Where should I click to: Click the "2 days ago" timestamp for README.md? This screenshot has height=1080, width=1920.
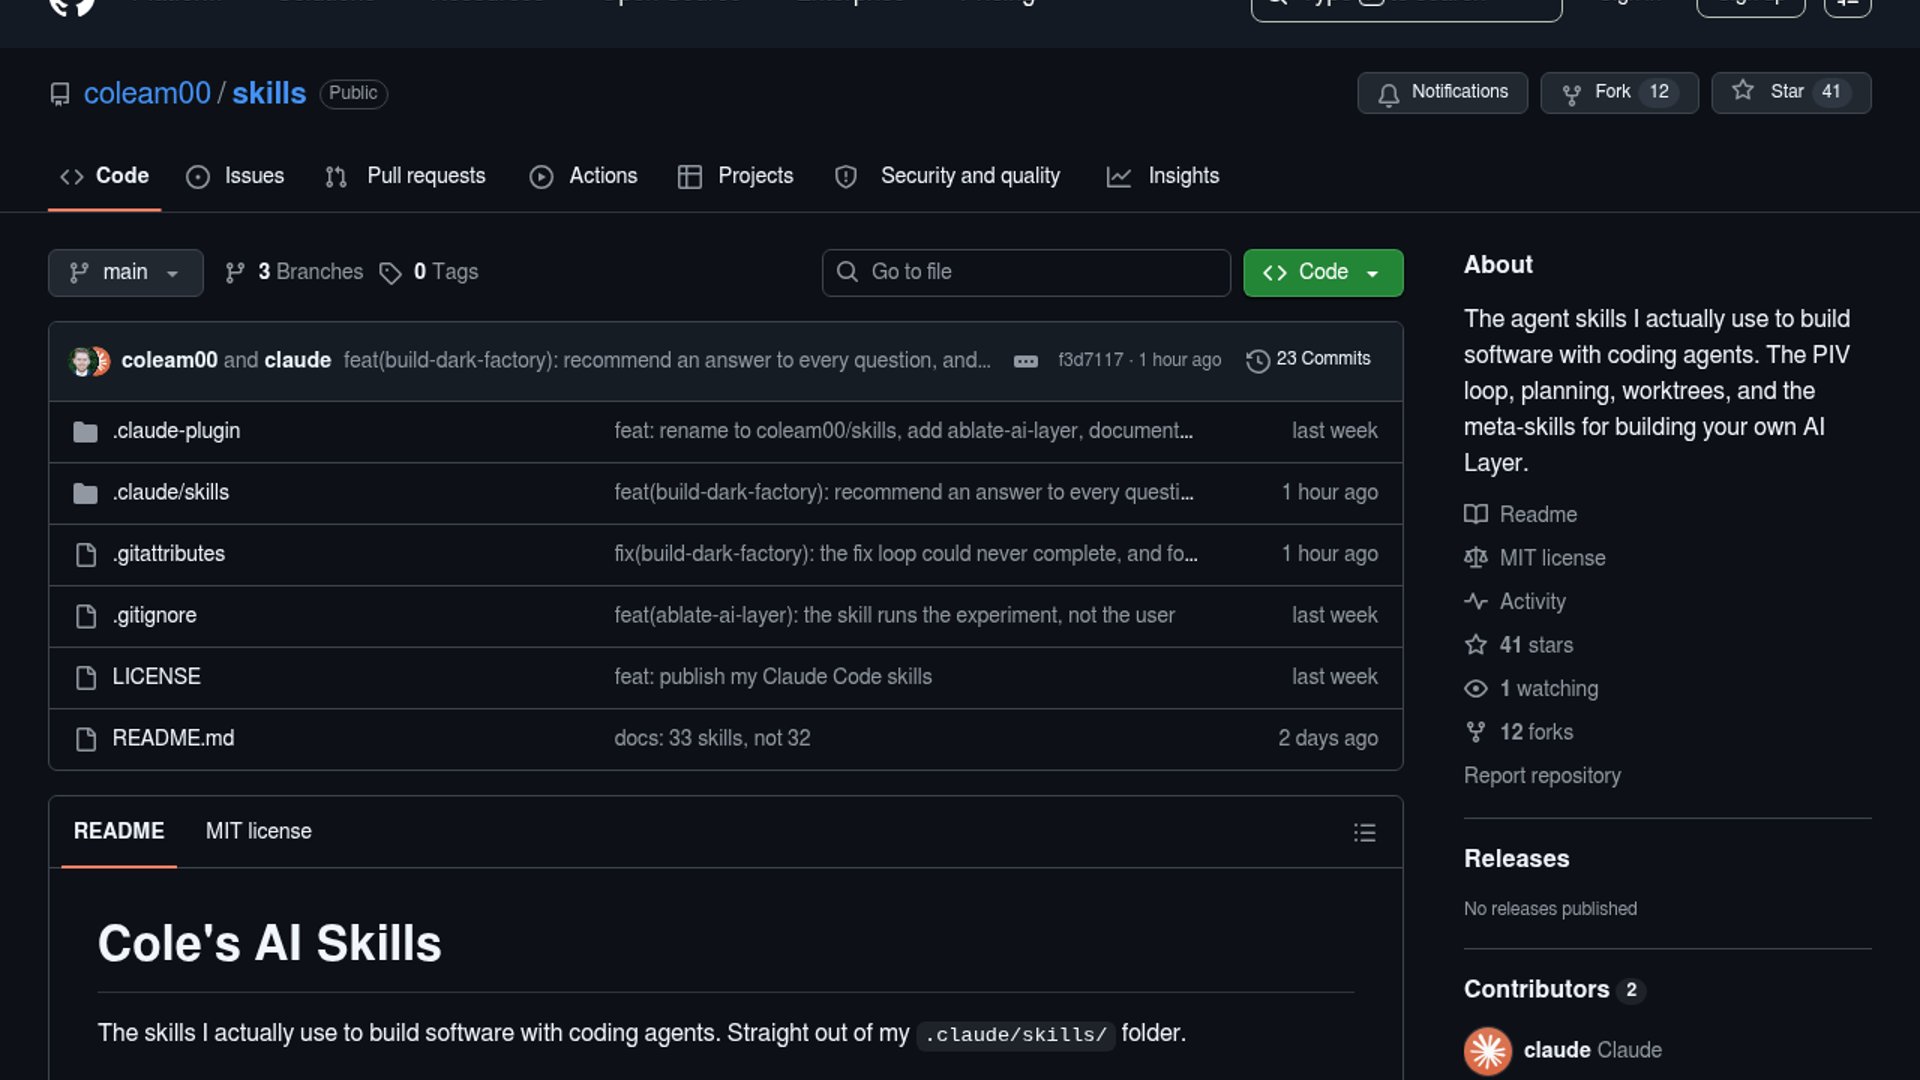pyautogui.click(x=1327, y=738)
